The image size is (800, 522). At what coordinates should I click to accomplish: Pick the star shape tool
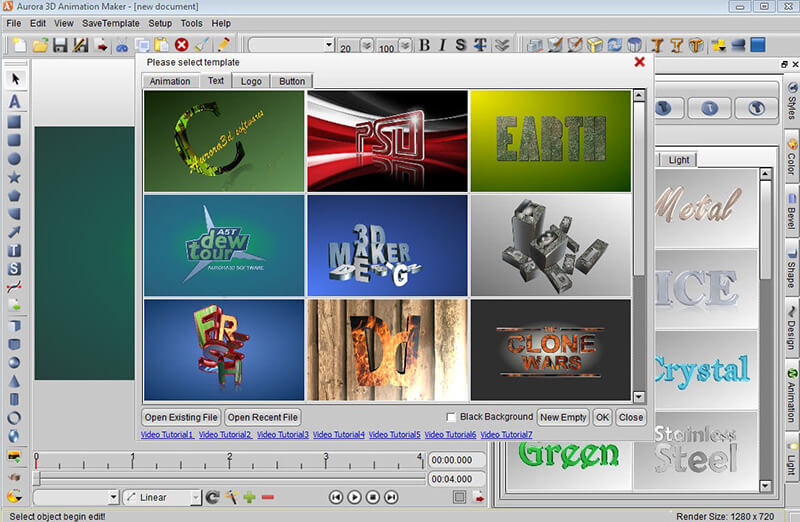[14, 177]
